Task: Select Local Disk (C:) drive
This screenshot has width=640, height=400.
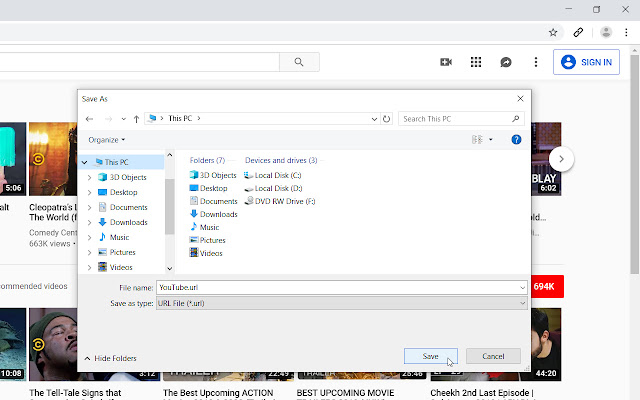Action: [x=277, y=175]
